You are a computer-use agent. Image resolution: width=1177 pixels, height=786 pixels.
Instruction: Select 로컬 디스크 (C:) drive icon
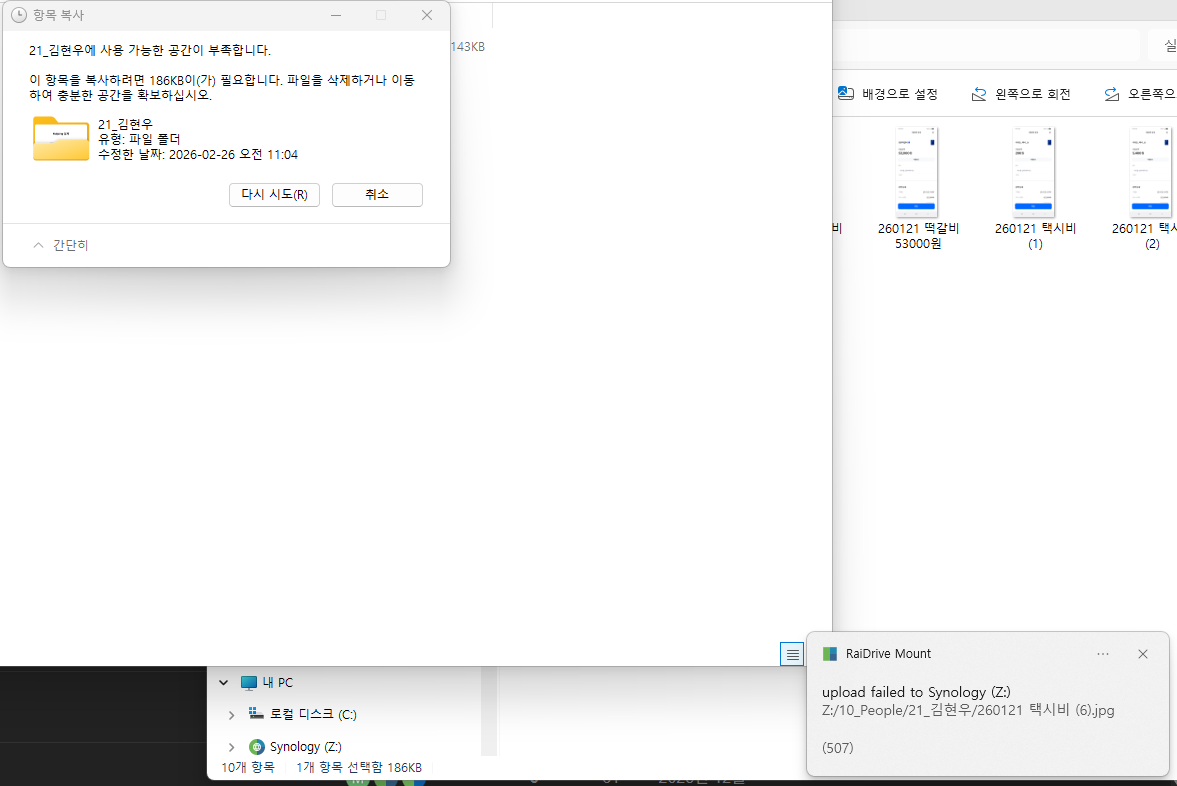[256, 714]
